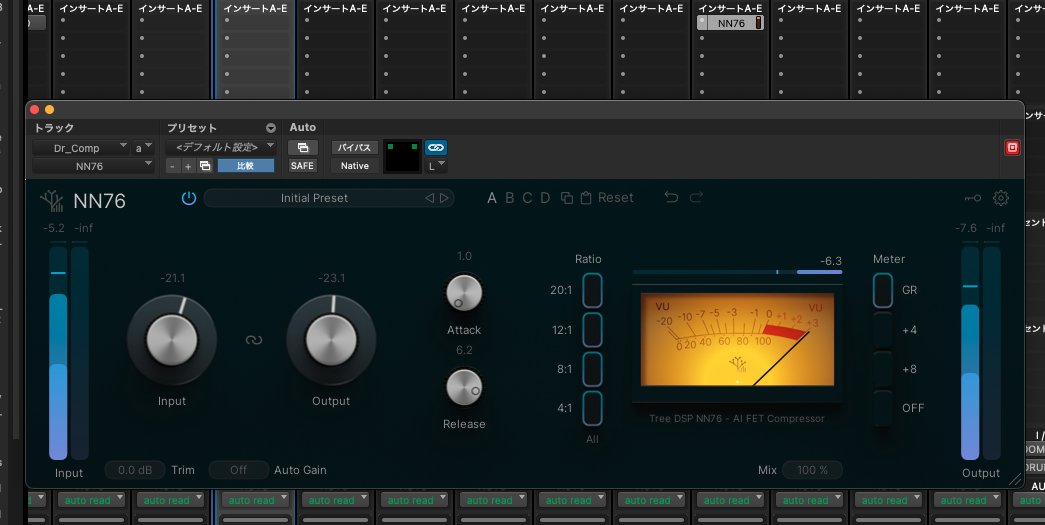Open the license key icon
The image size is (1045, 525).
coord(972,198)
